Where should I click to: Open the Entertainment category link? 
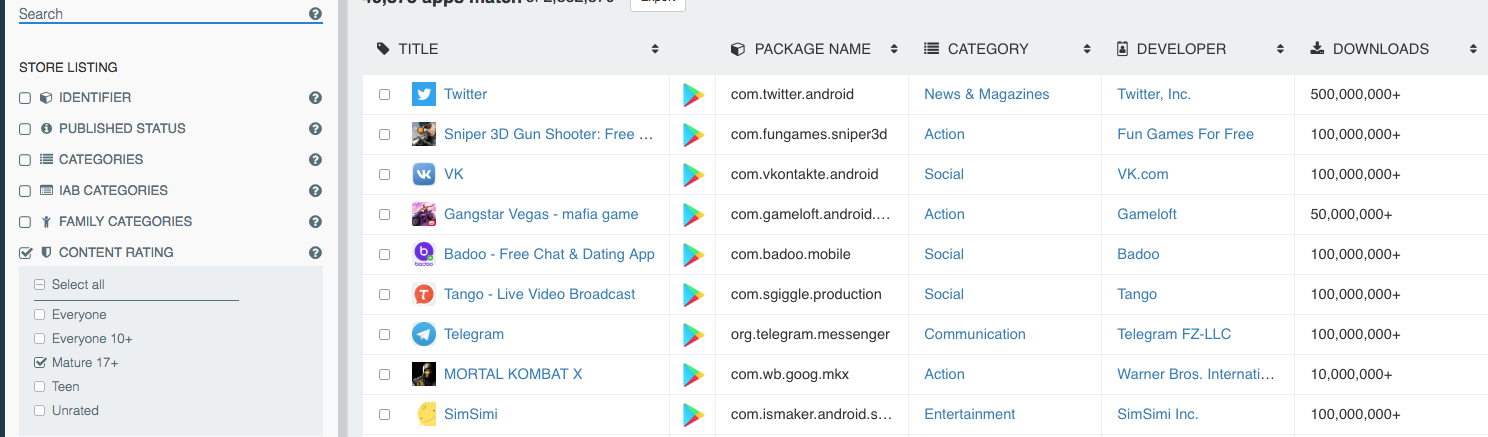(x=970, y=414)
